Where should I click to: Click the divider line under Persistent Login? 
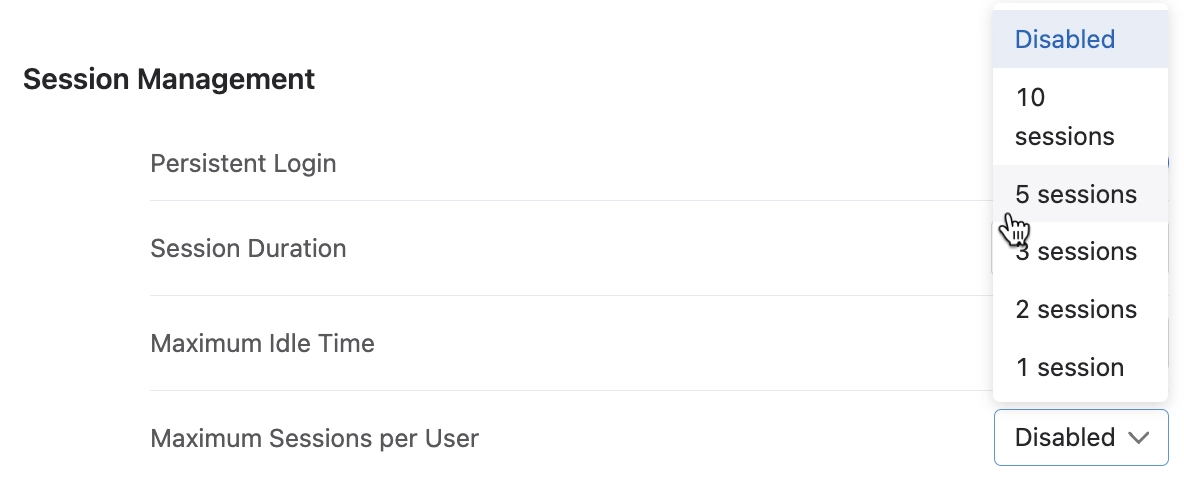[x=500, y=201]
